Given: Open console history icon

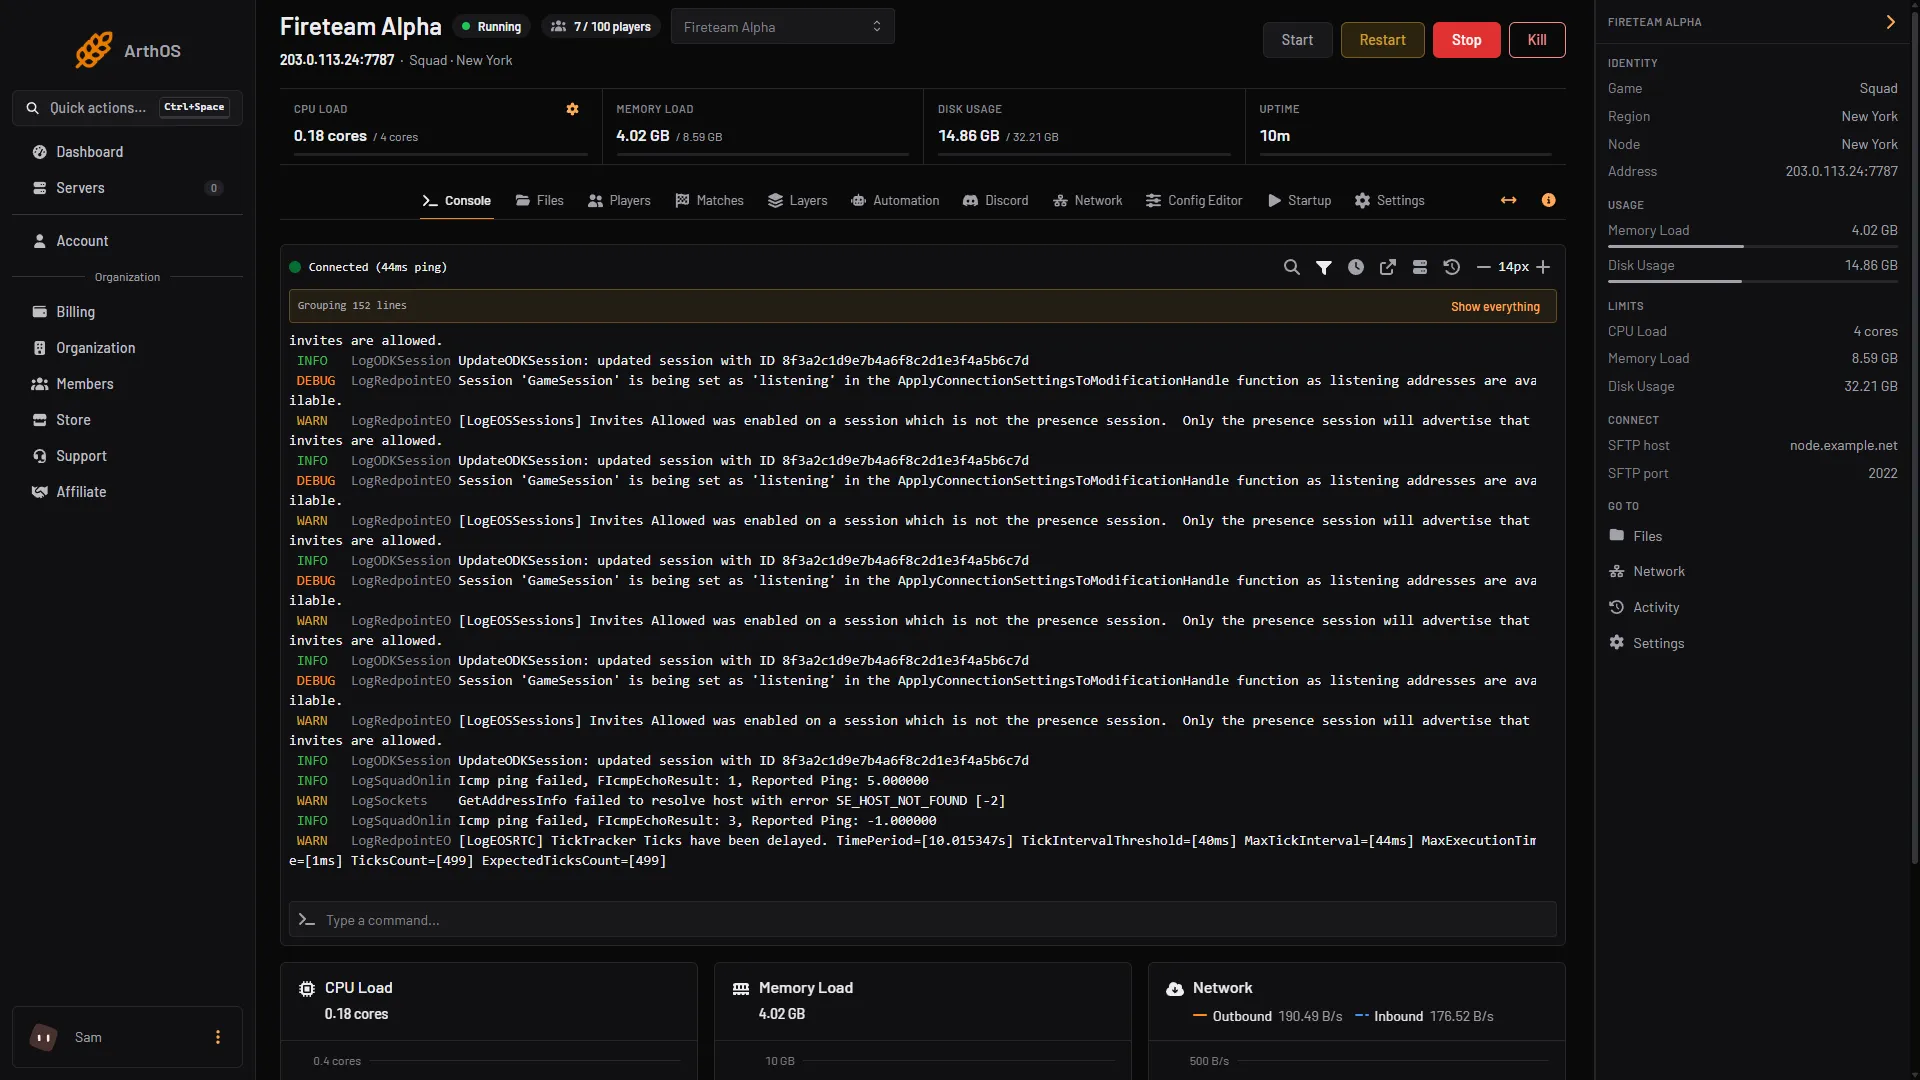Looking at the screenshot, I should click(1452, 267).
